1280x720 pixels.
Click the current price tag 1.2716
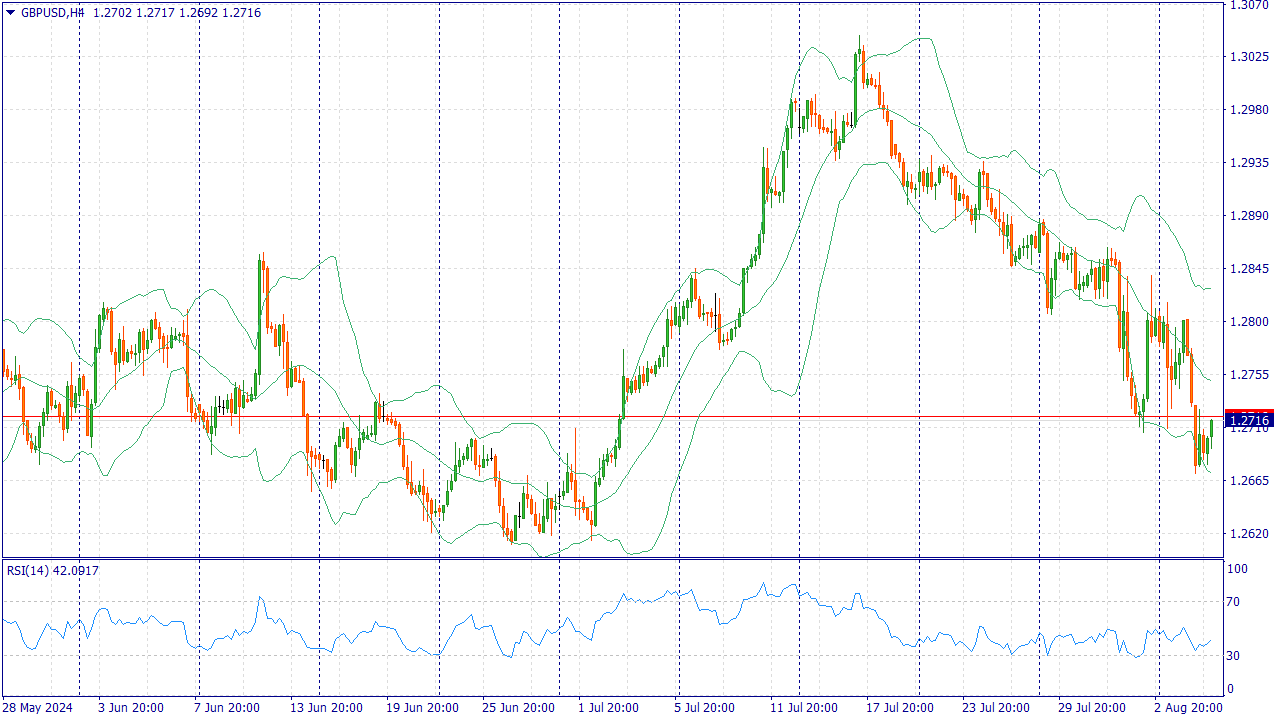point(1250,420)
